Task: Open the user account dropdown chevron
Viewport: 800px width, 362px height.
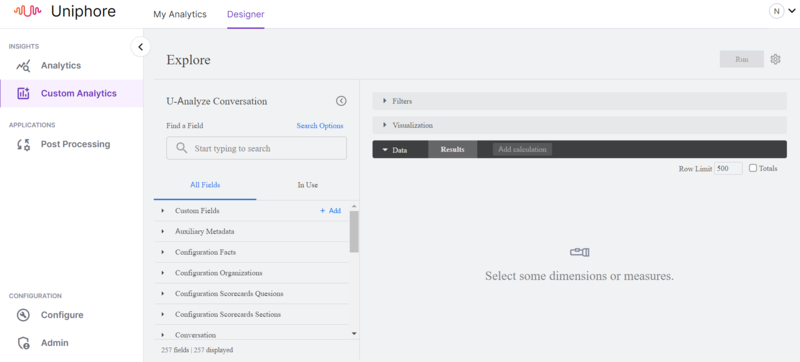Action: pos(792,11)
